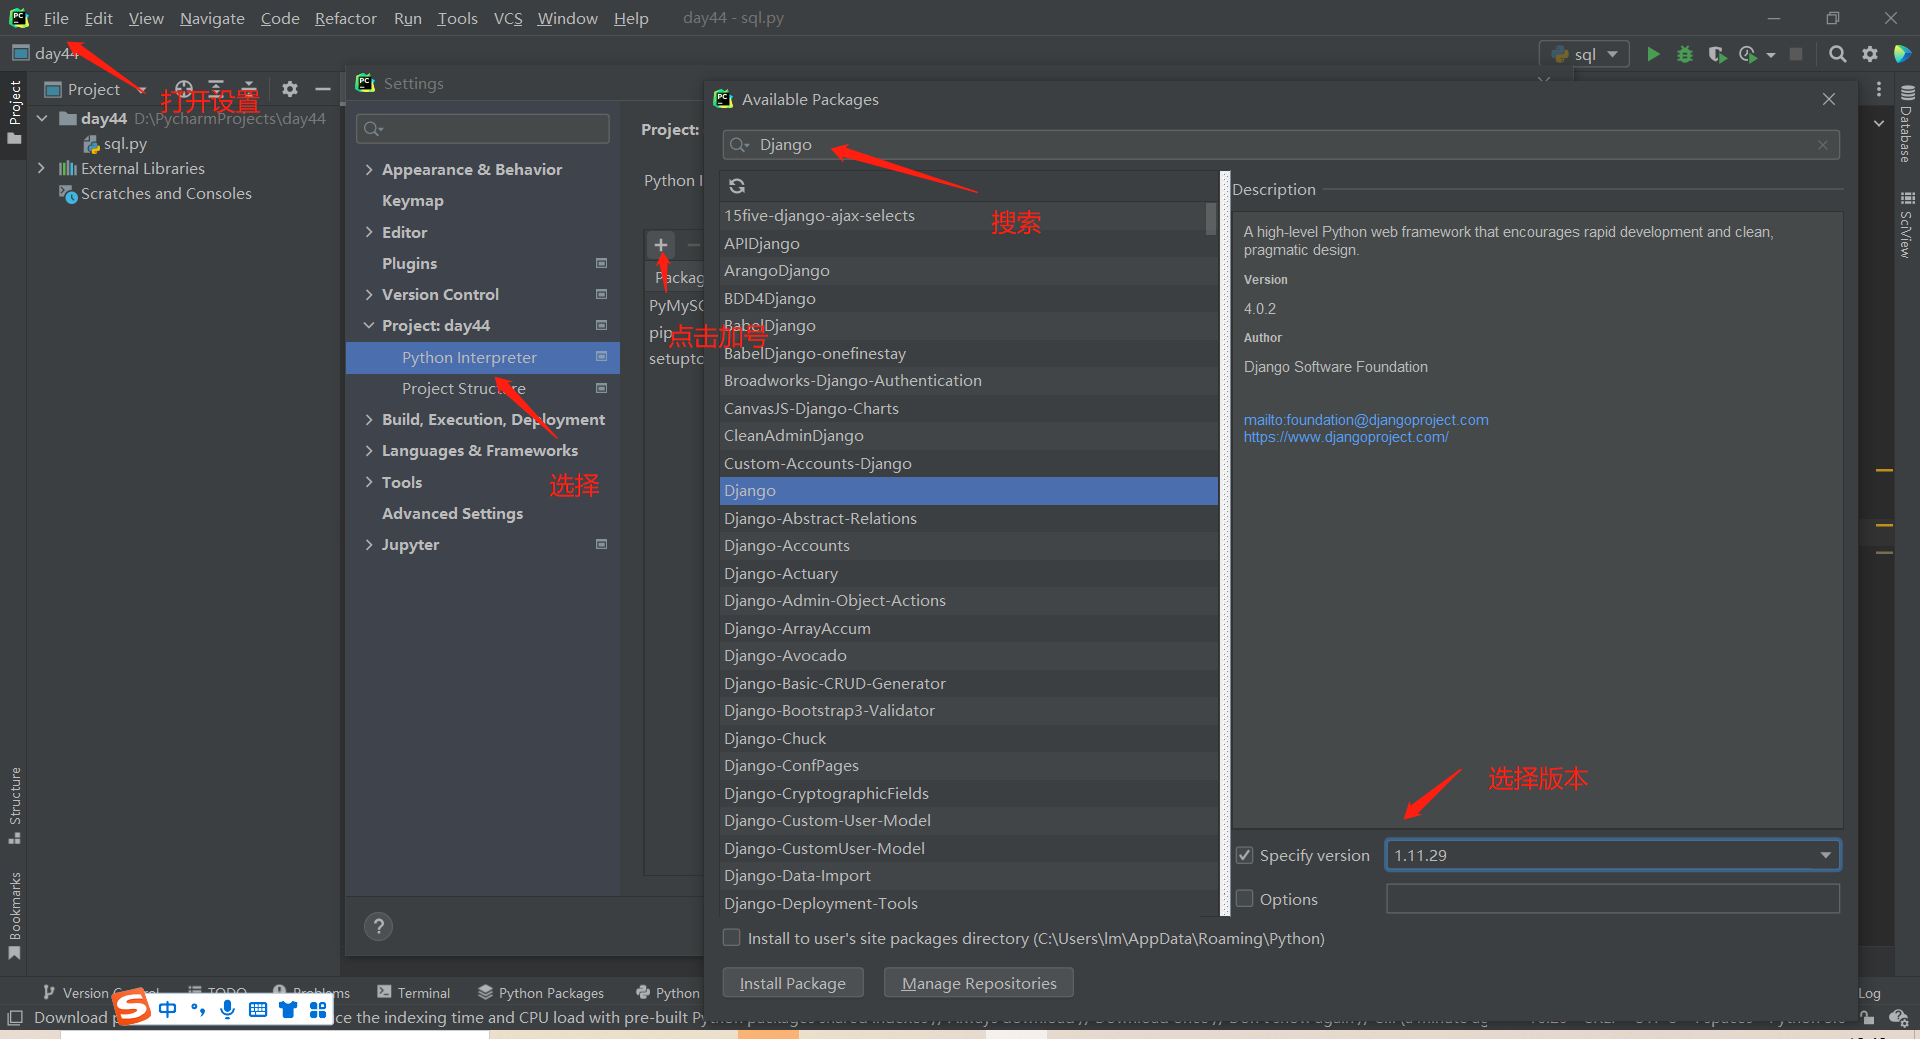1920x1039 pixels.
Task: Open Search Everywhere magnifier
Action: tap(1837, 54)
